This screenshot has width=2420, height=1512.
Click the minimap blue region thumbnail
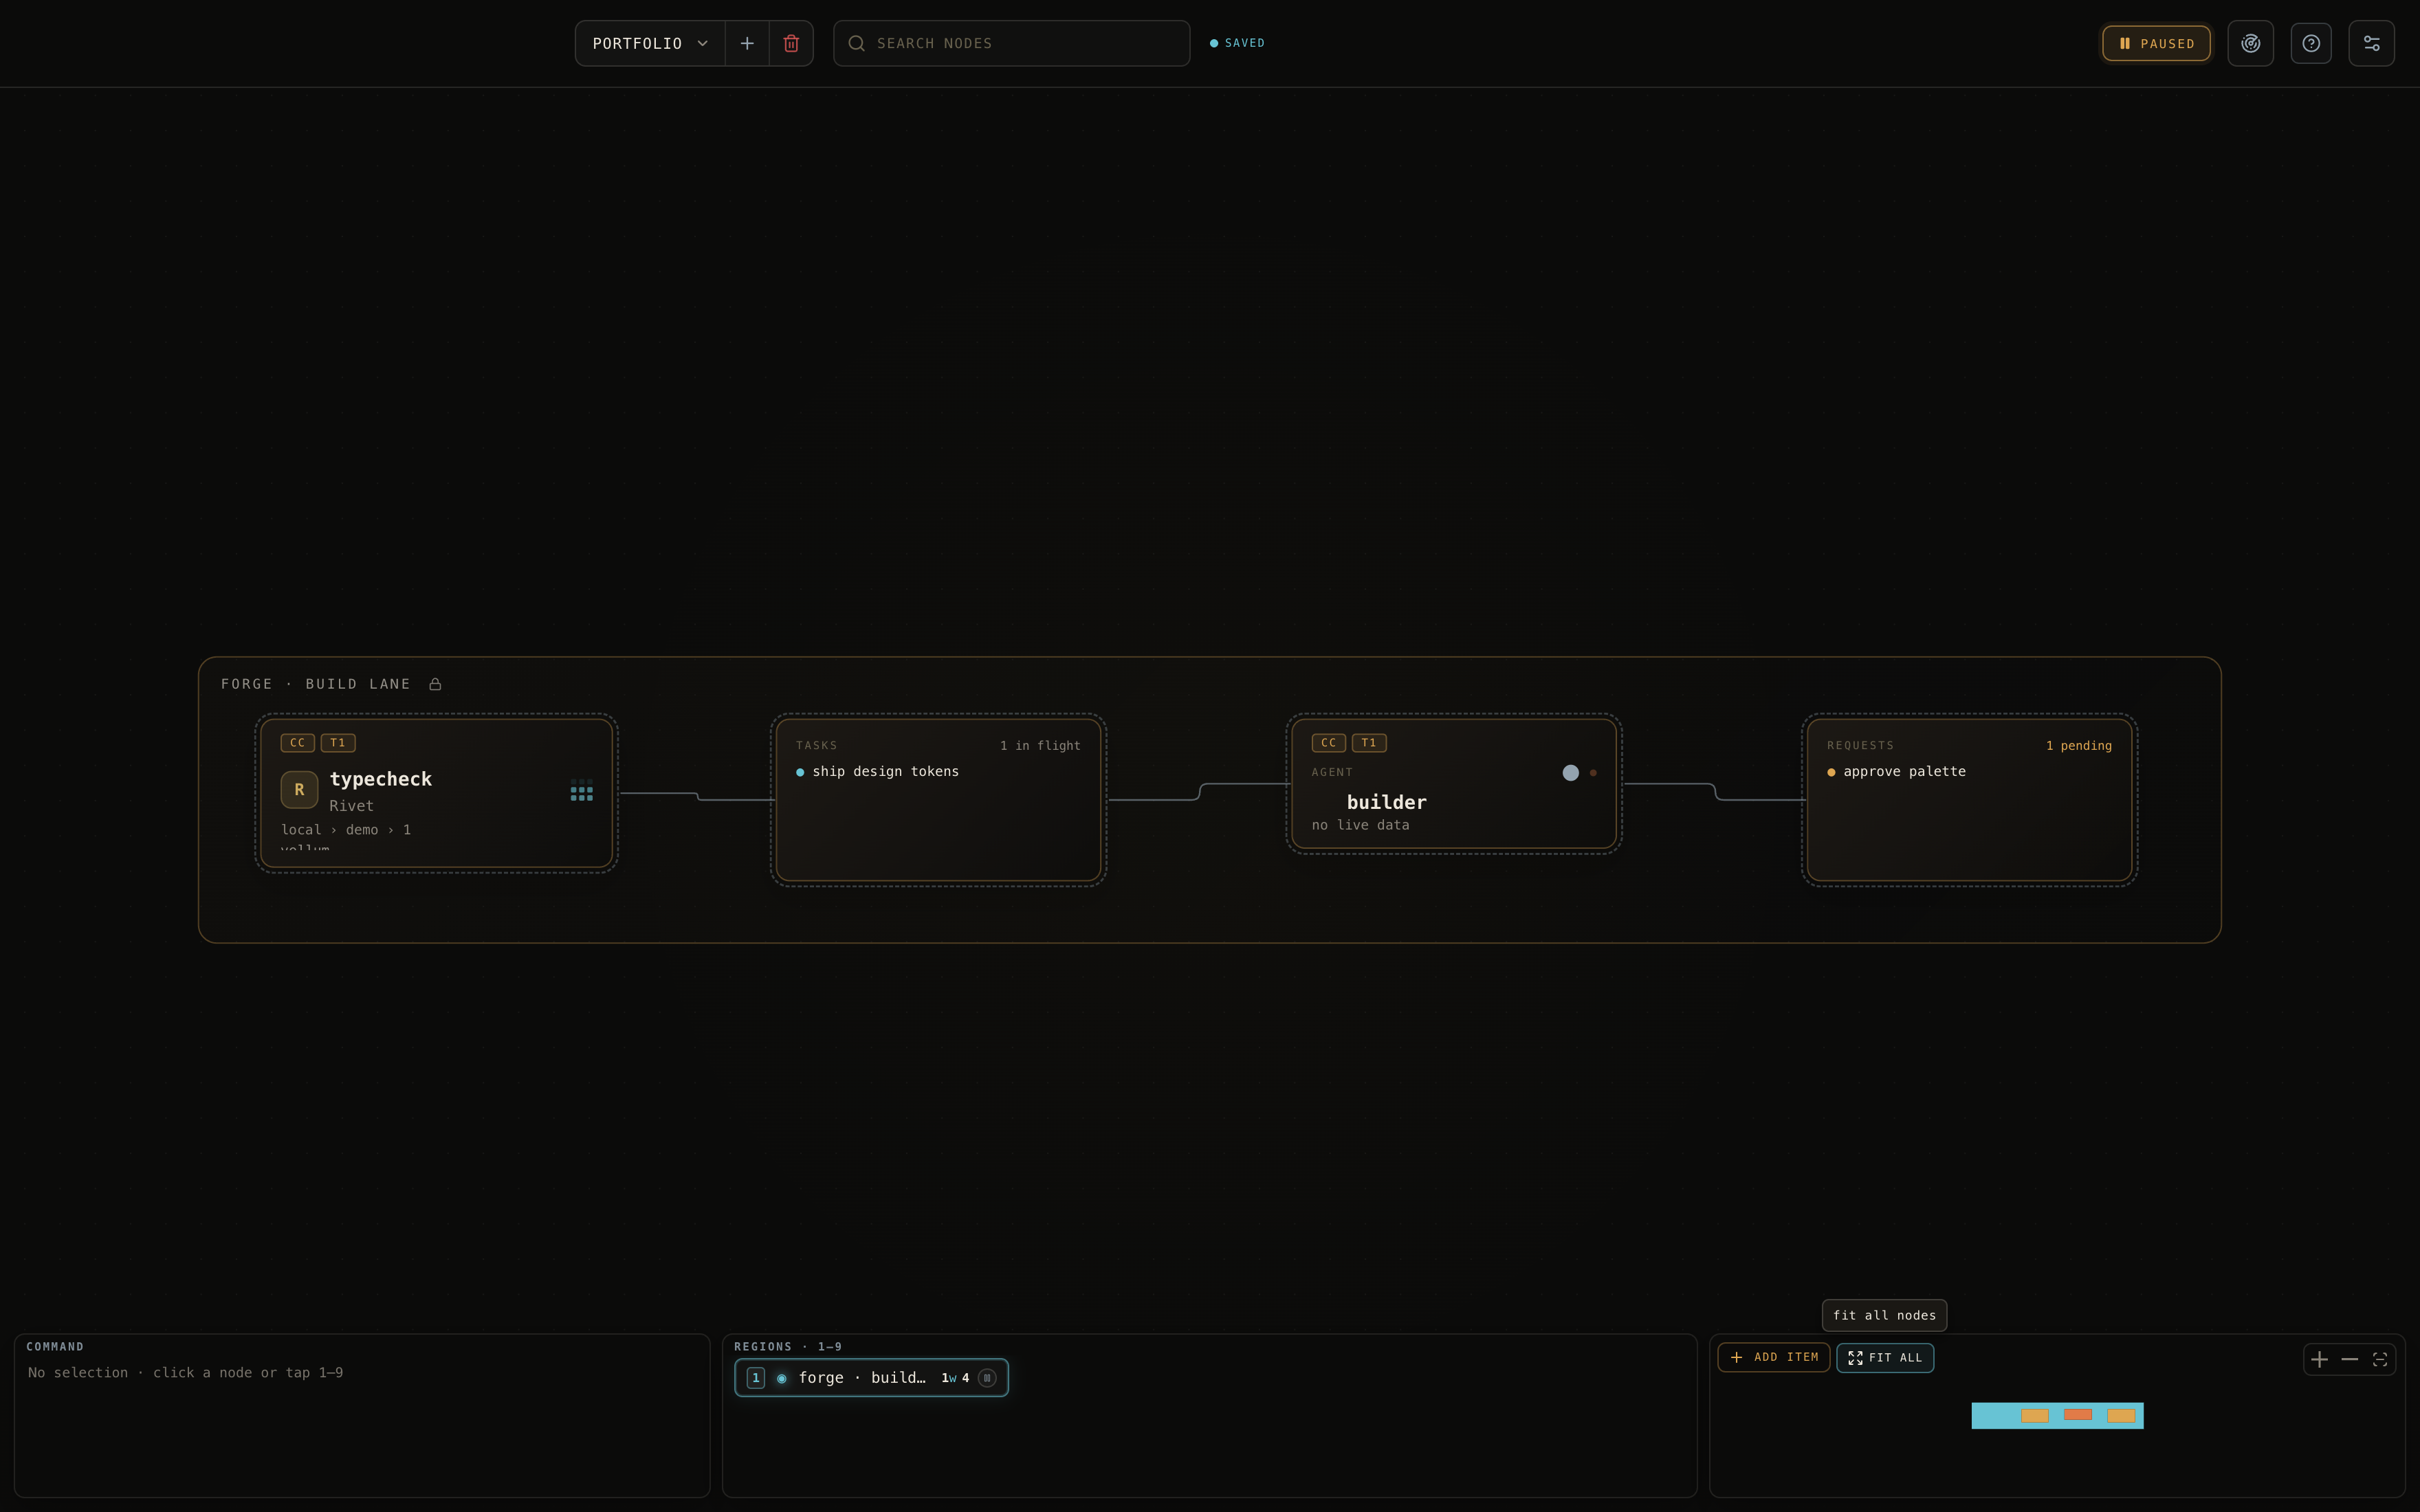click(x=2057, y=1415)
